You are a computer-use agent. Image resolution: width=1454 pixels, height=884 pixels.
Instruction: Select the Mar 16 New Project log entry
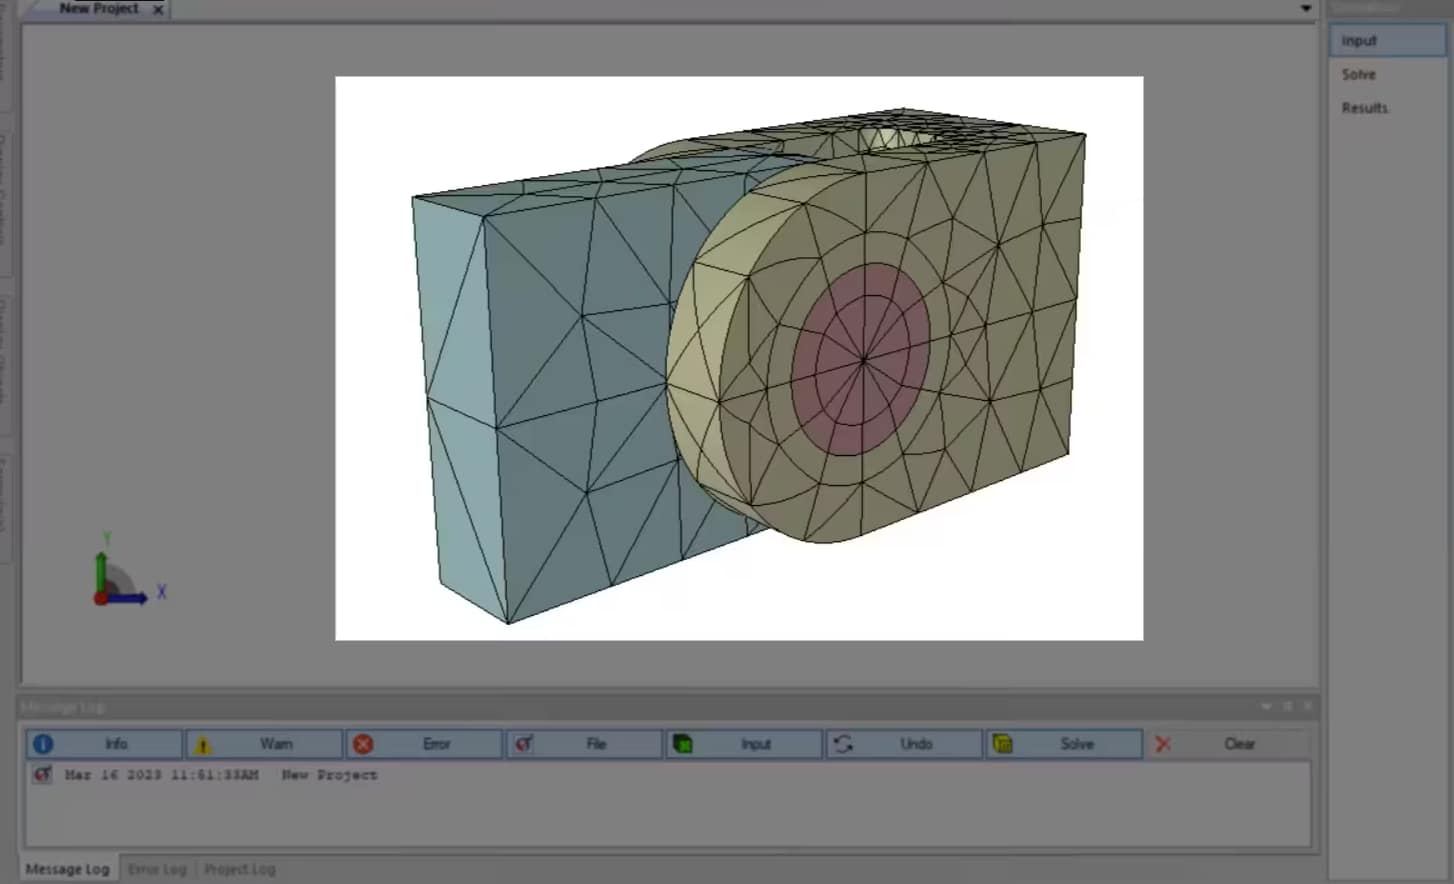coord(220,775)
